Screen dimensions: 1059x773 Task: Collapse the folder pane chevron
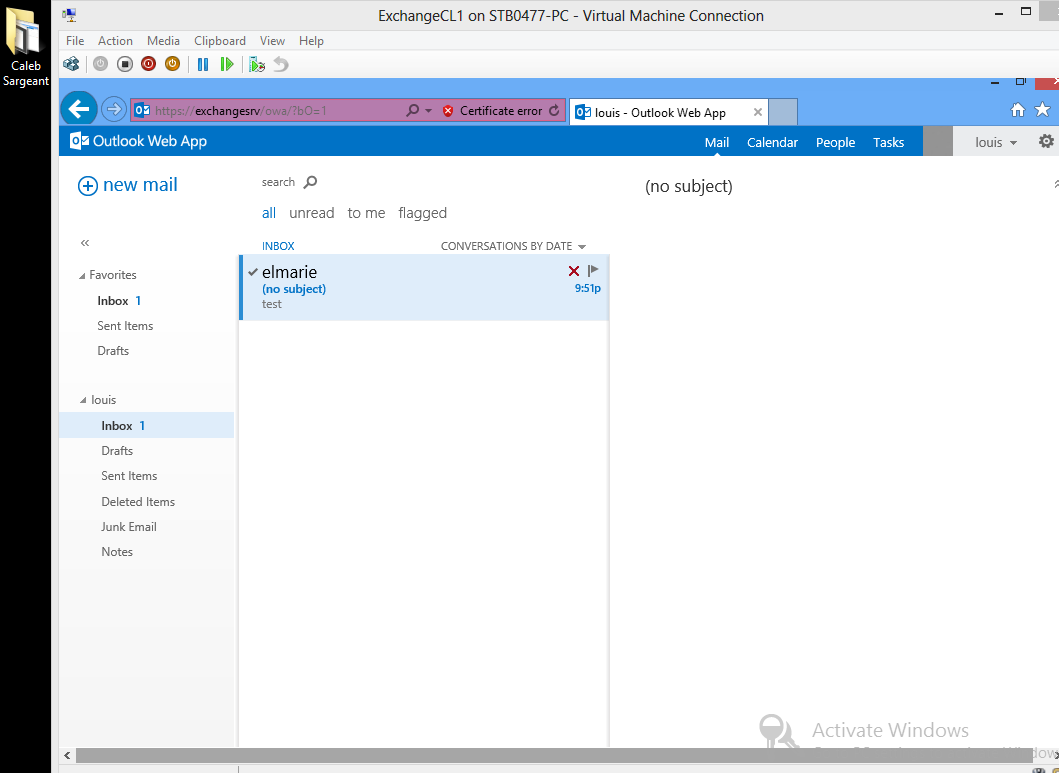tap(85, 243)
